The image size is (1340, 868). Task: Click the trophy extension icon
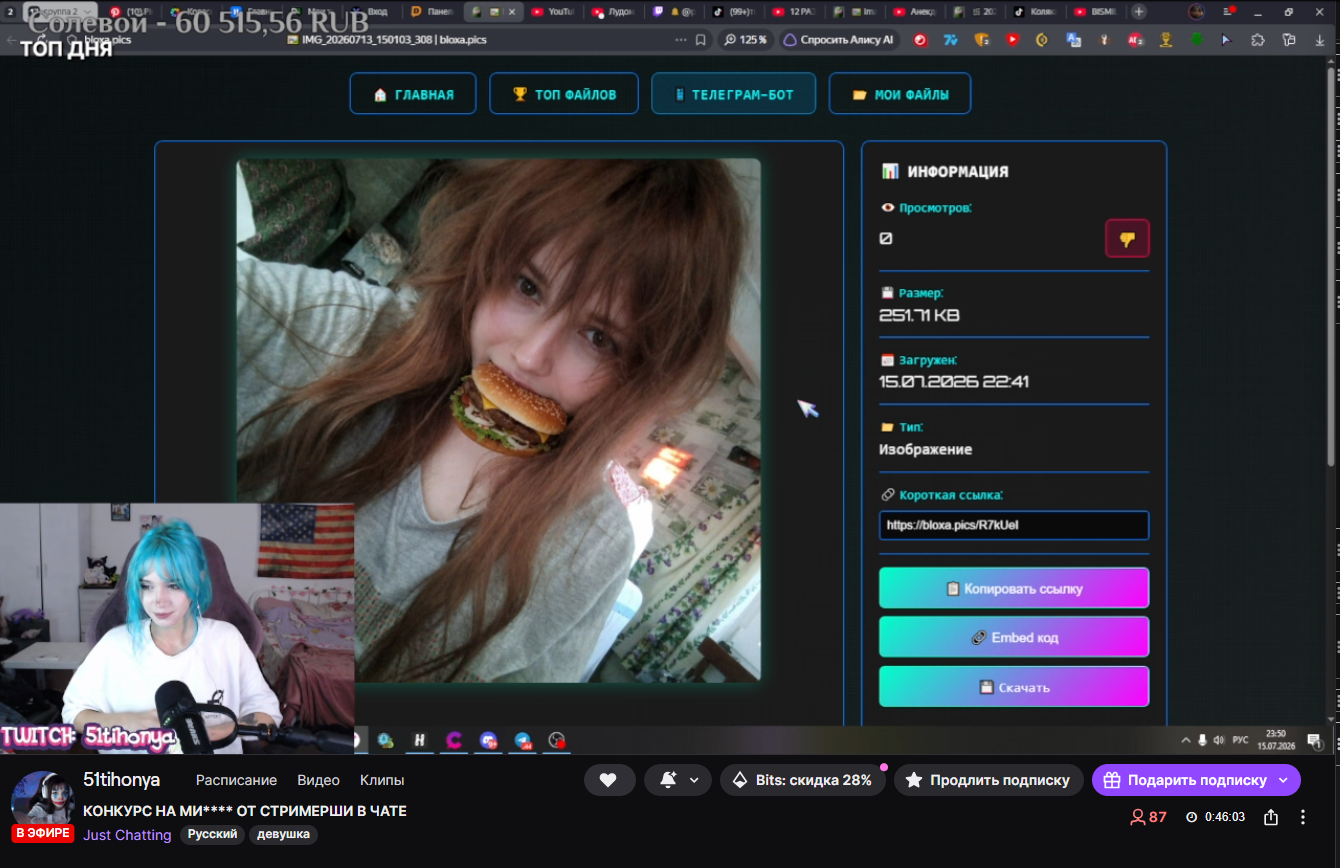tap(1166, 40)
